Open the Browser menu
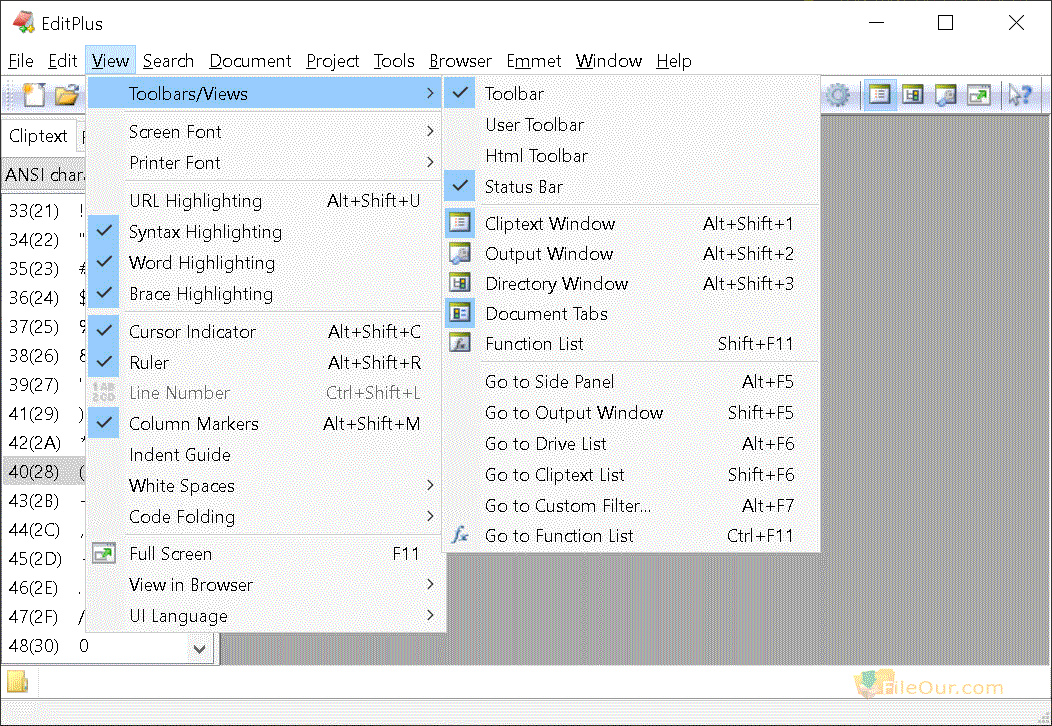The image size is (1052, 726). click(460, 61)
